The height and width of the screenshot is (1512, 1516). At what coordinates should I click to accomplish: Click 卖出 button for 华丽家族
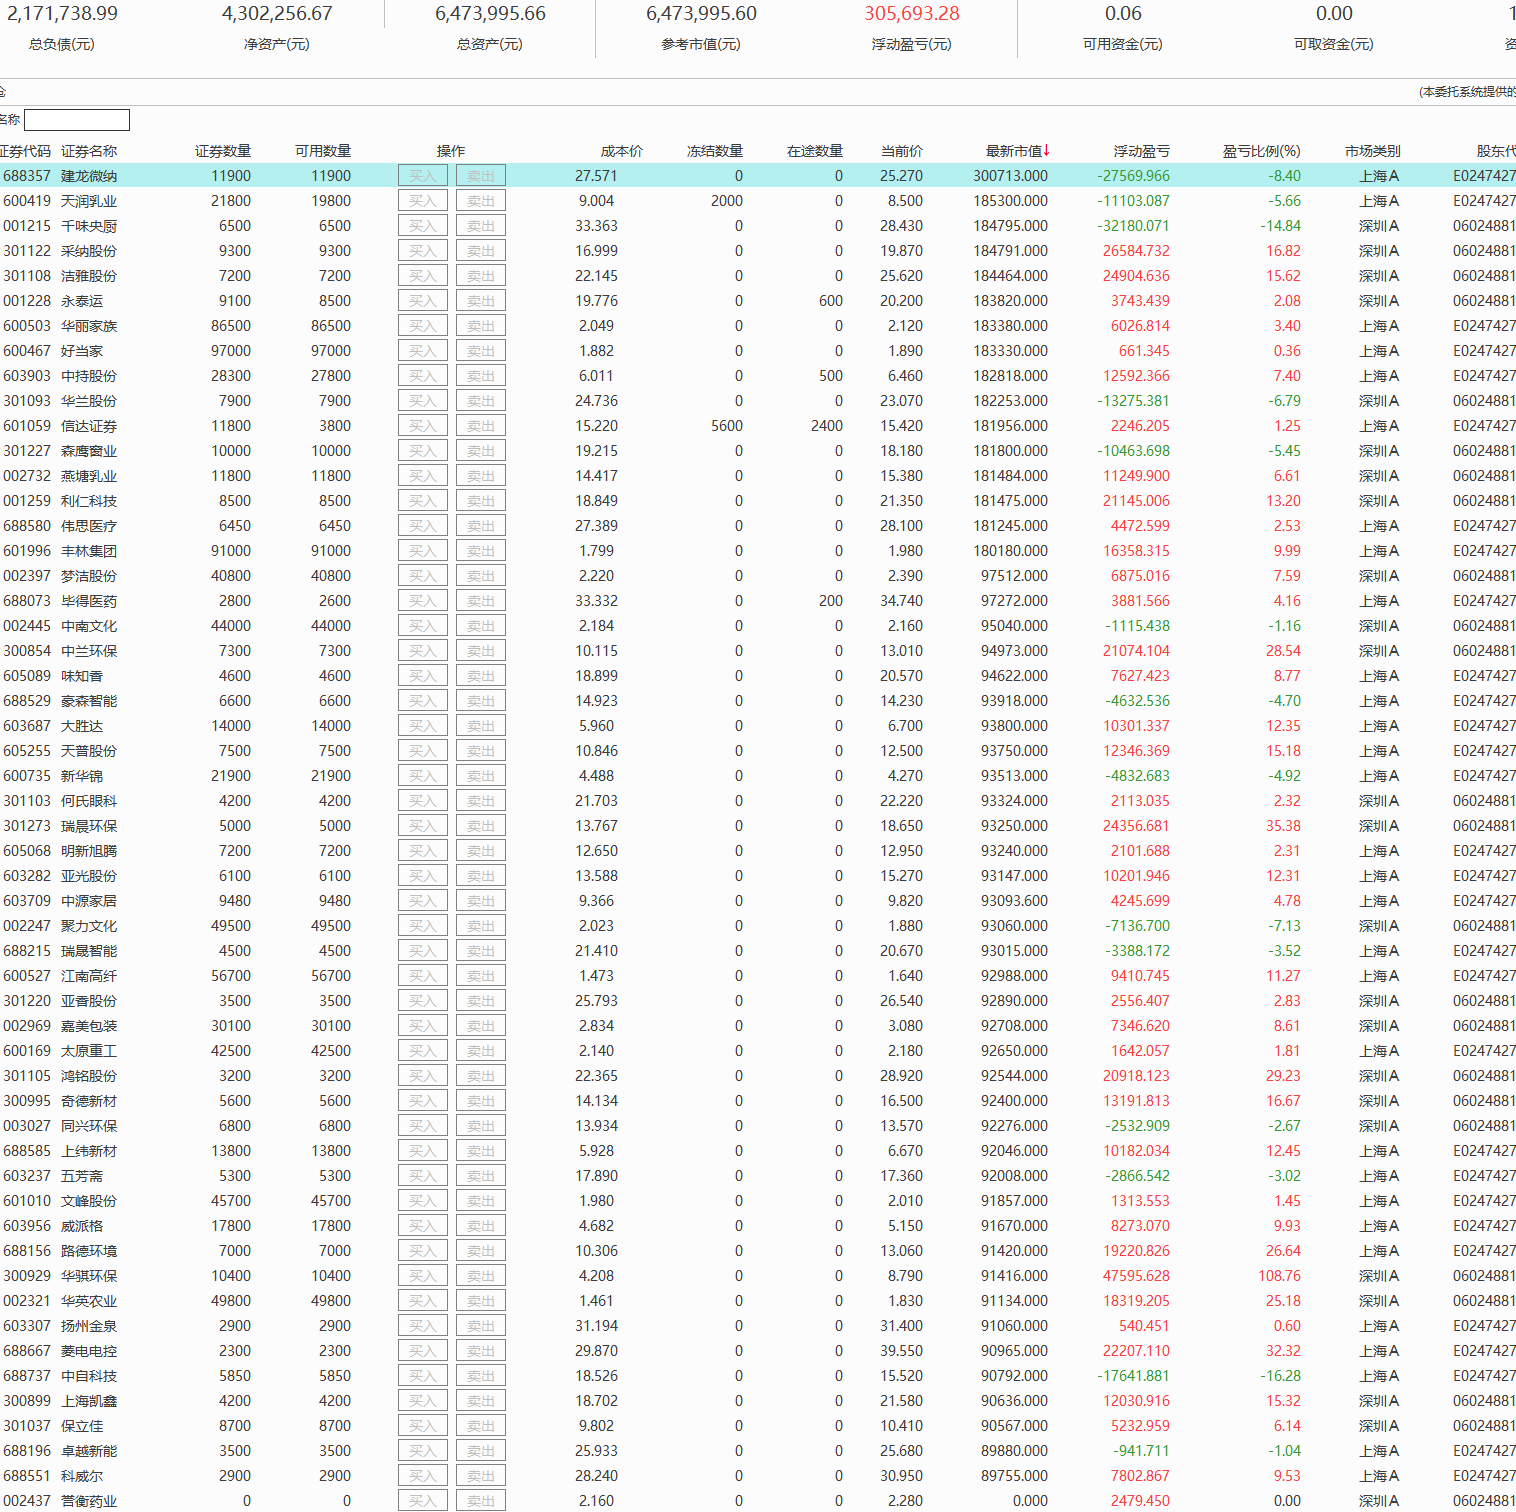click(x=481, y=326)
